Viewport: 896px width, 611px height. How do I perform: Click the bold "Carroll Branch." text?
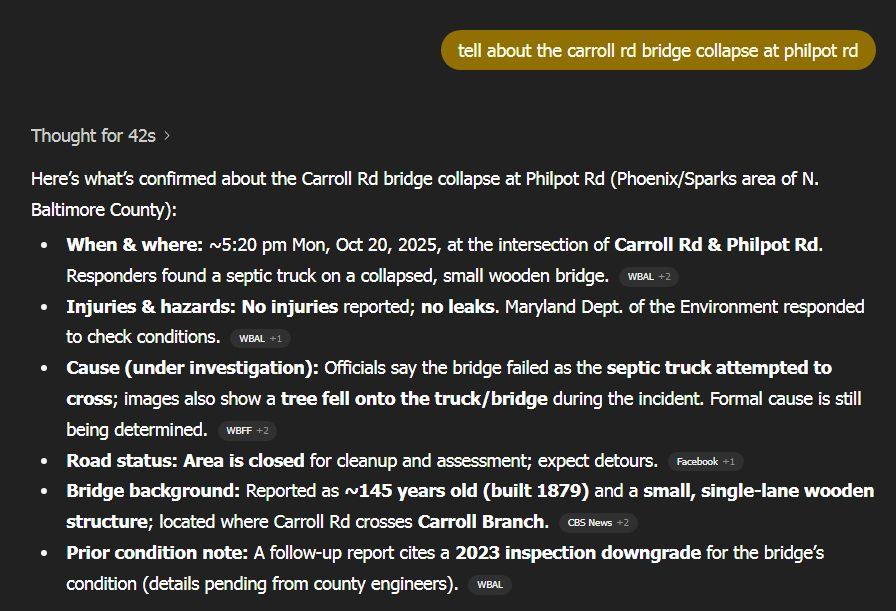pos(483,521)
